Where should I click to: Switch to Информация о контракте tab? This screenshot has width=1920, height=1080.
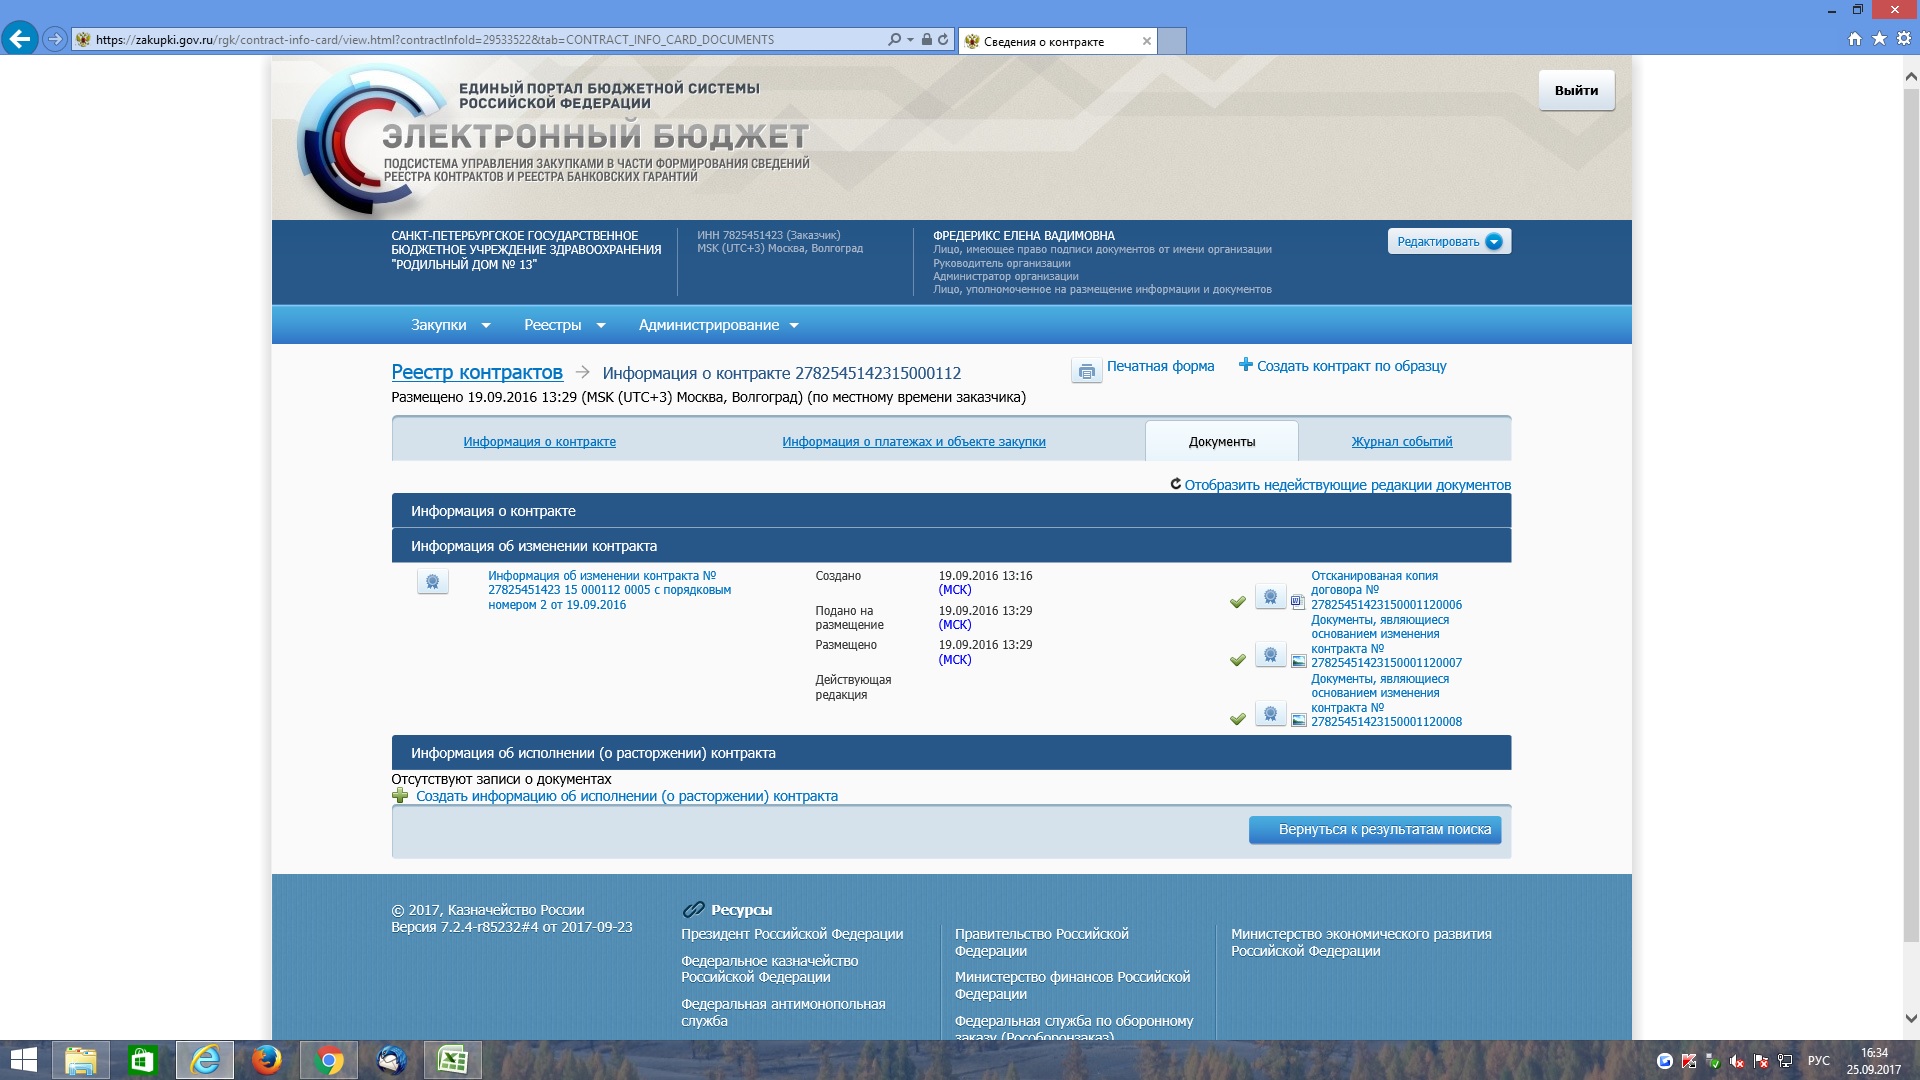point(539,441)
